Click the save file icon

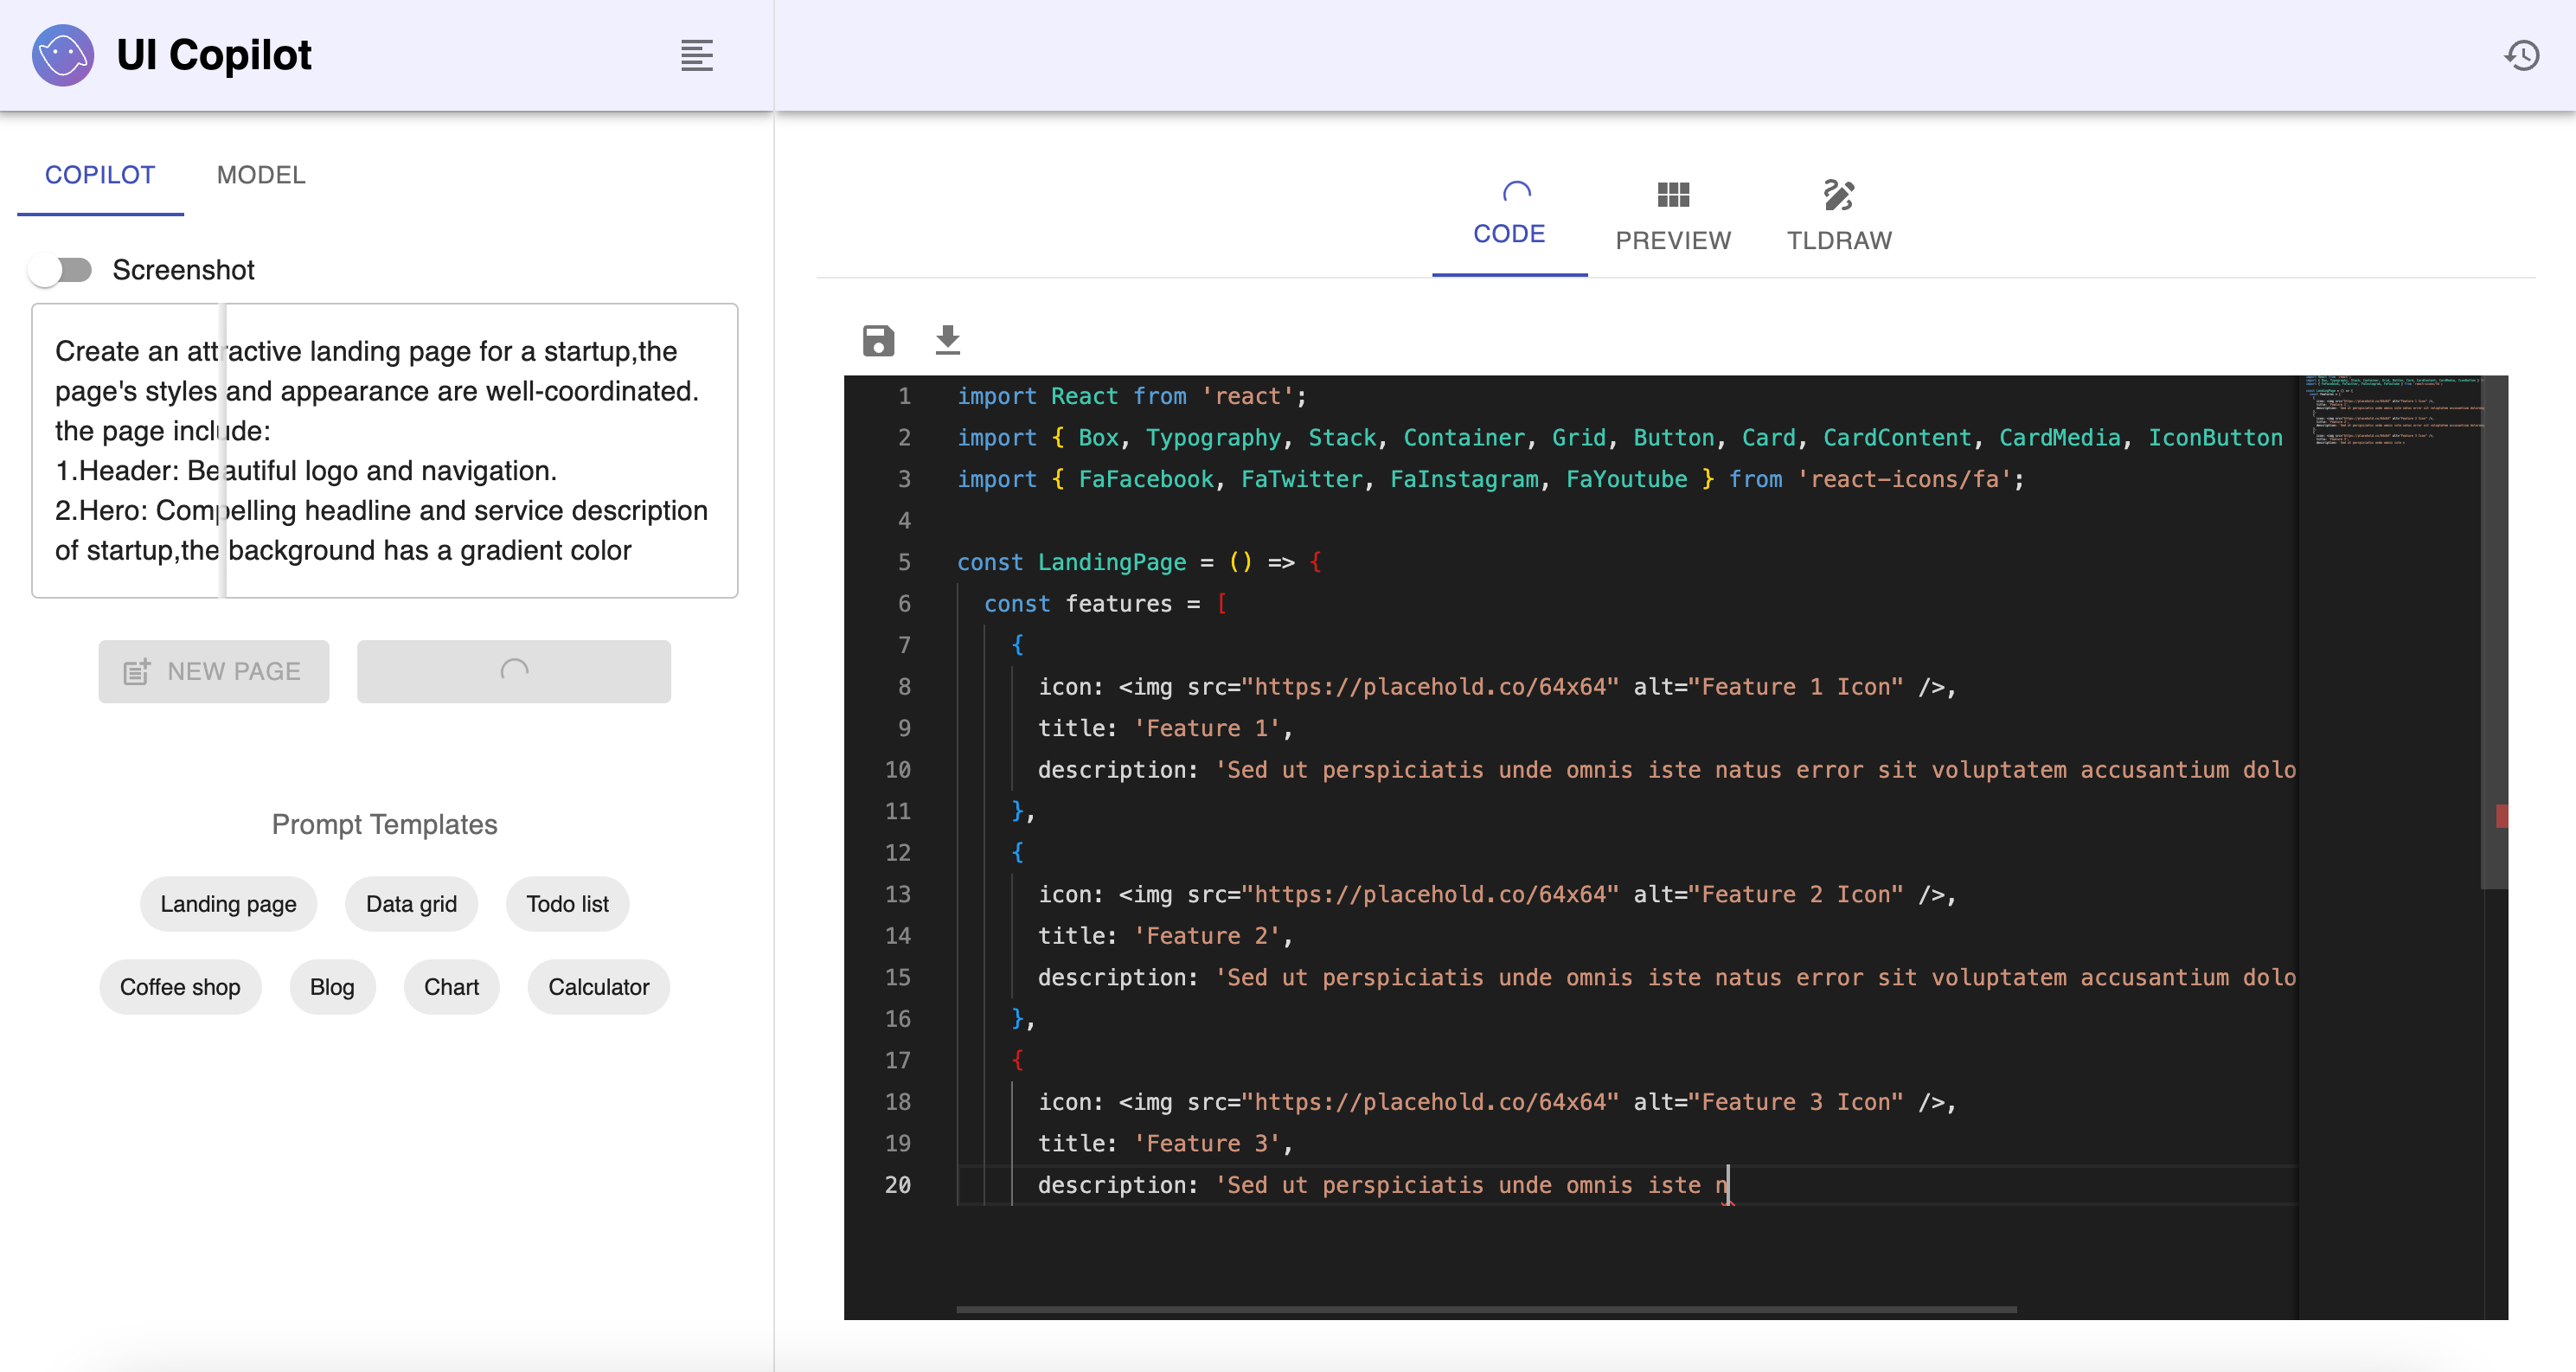[x=877, y=337]
